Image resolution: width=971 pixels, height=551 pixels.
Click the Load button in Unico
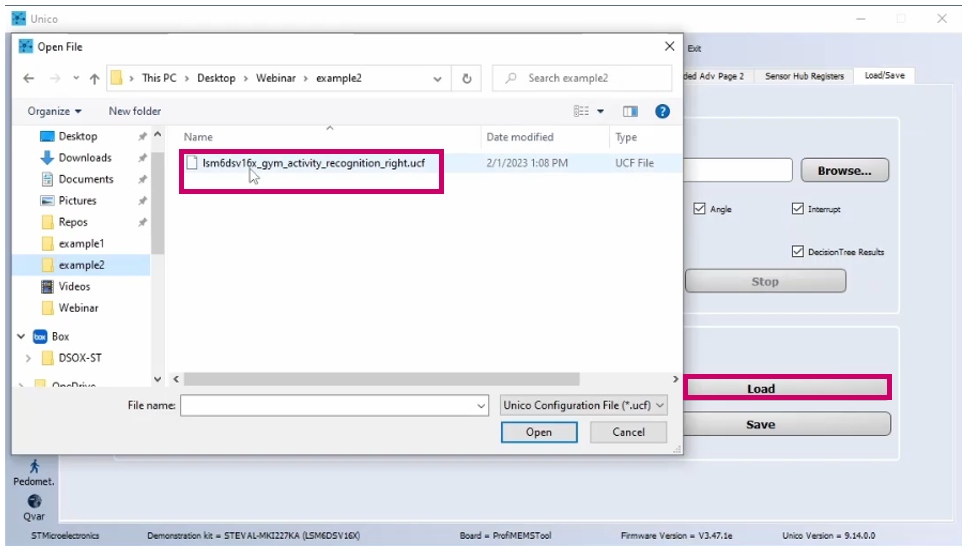(x=787, y=389)
